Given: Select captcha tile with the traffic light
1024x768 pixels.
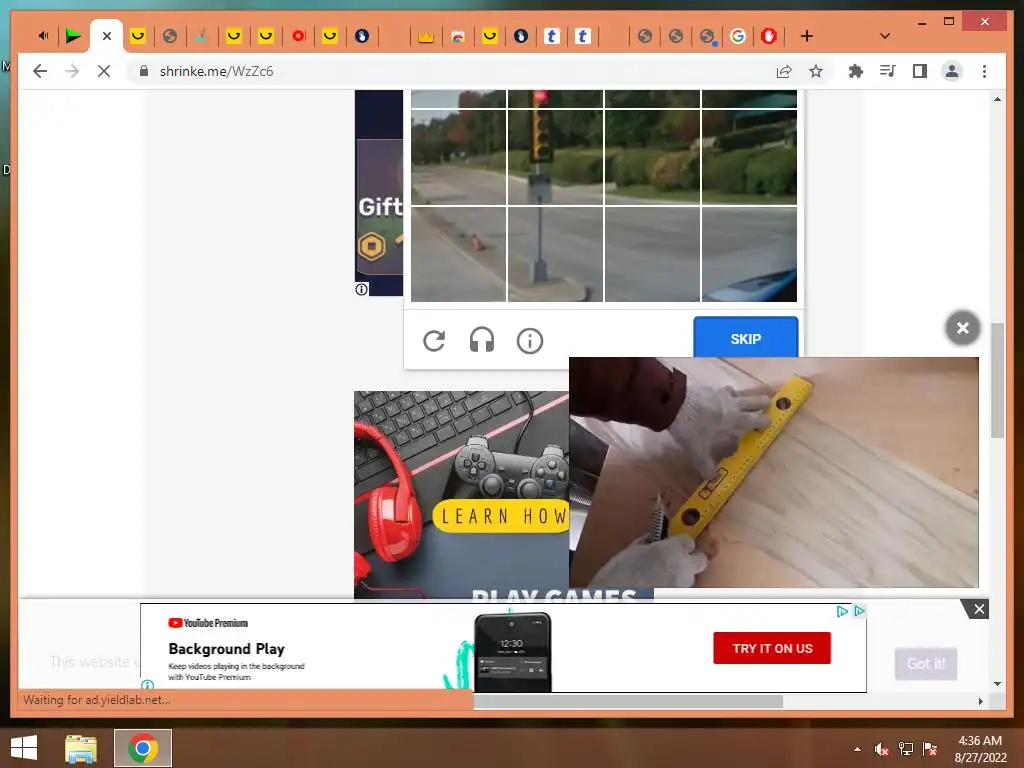Looking at the screenshot, I should click(x=555, y=157).
